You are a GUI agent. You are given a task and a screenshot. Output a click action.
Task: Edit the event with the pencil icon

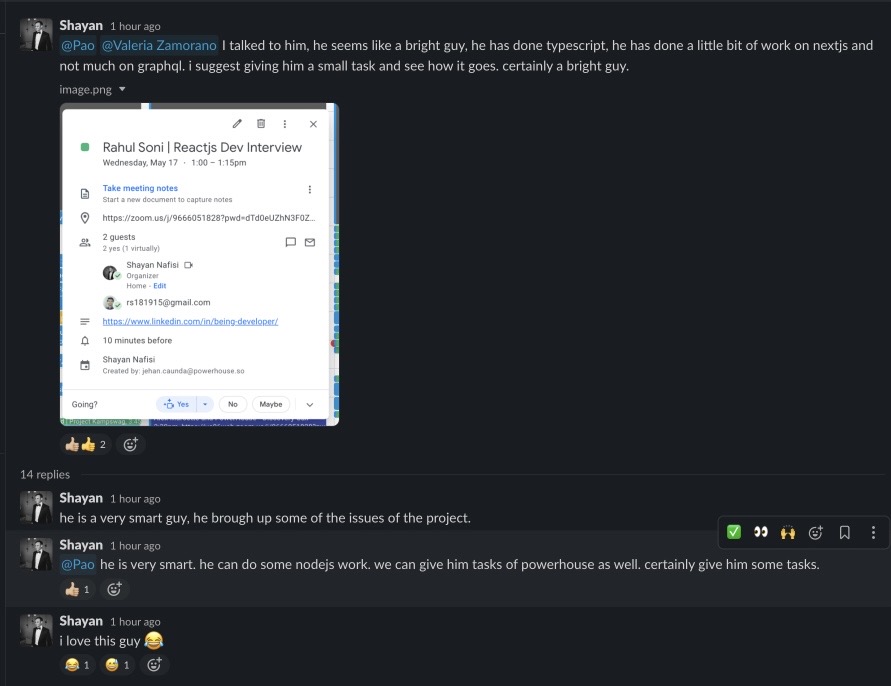point(237,123)
